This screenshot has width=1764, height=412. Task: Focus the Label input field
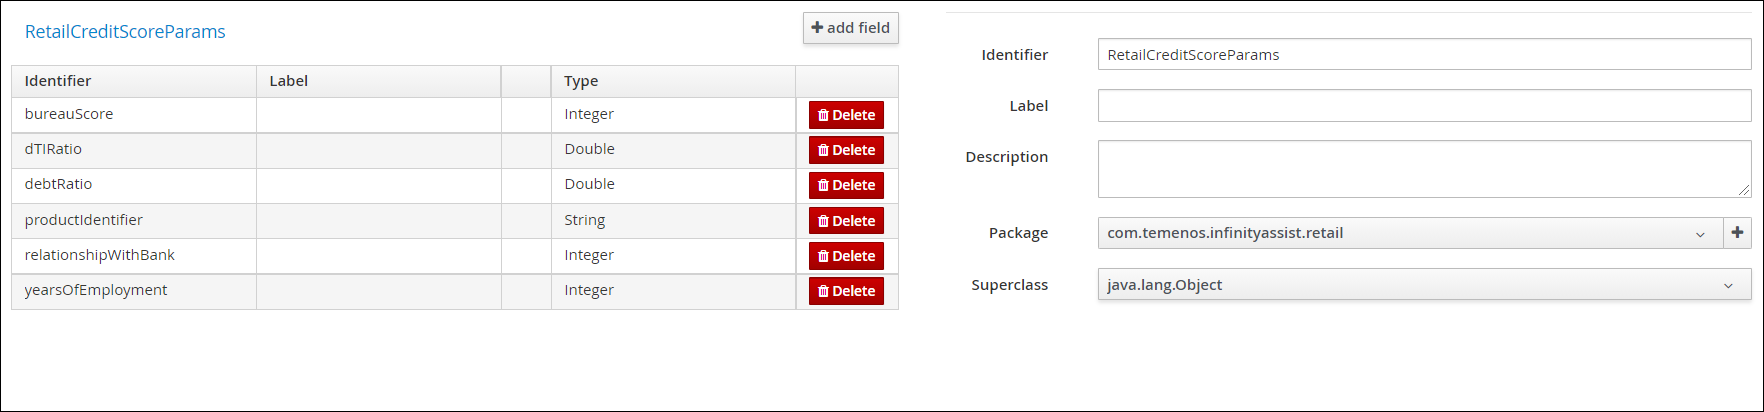click(1424, 106)
